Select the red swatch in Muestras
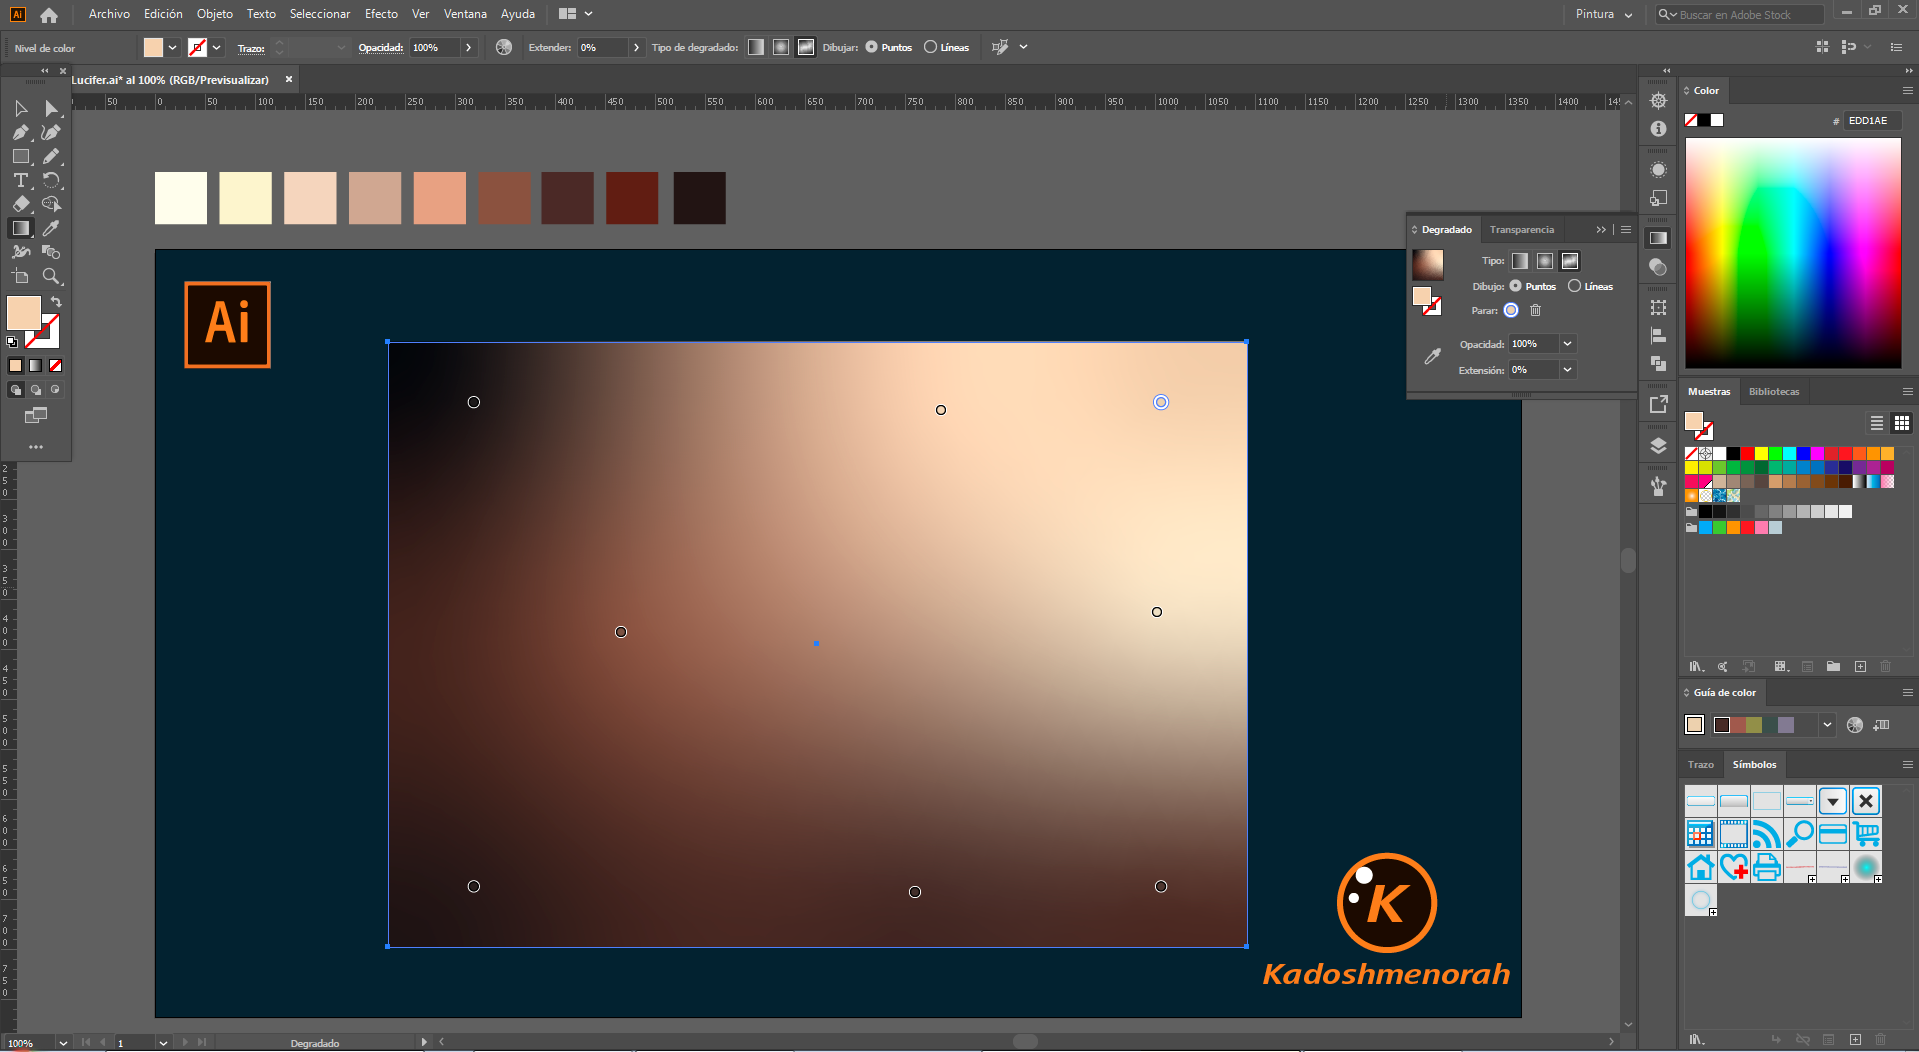The image size is (1919, 1052). [x=1747, y=453]
